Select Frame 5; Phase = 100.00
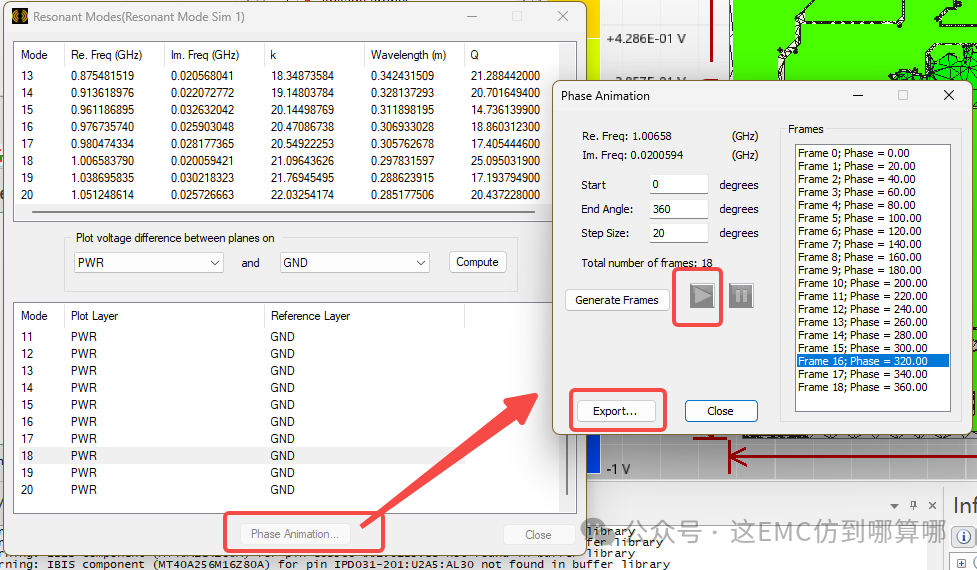The height and width of the screenshot is (570, 977). [x=872, y=219]
